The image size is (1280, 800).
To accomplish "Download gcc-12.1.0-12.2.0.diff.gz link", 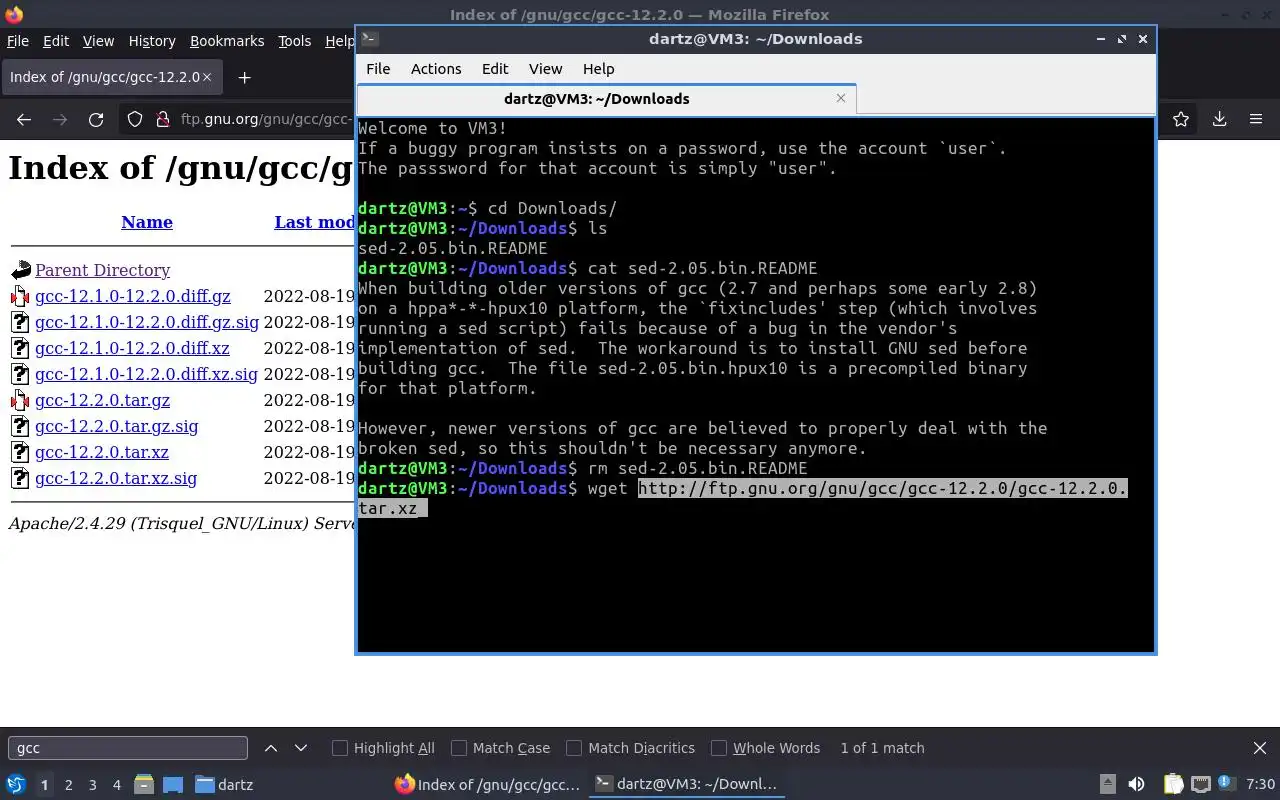I will coord(133,296).
